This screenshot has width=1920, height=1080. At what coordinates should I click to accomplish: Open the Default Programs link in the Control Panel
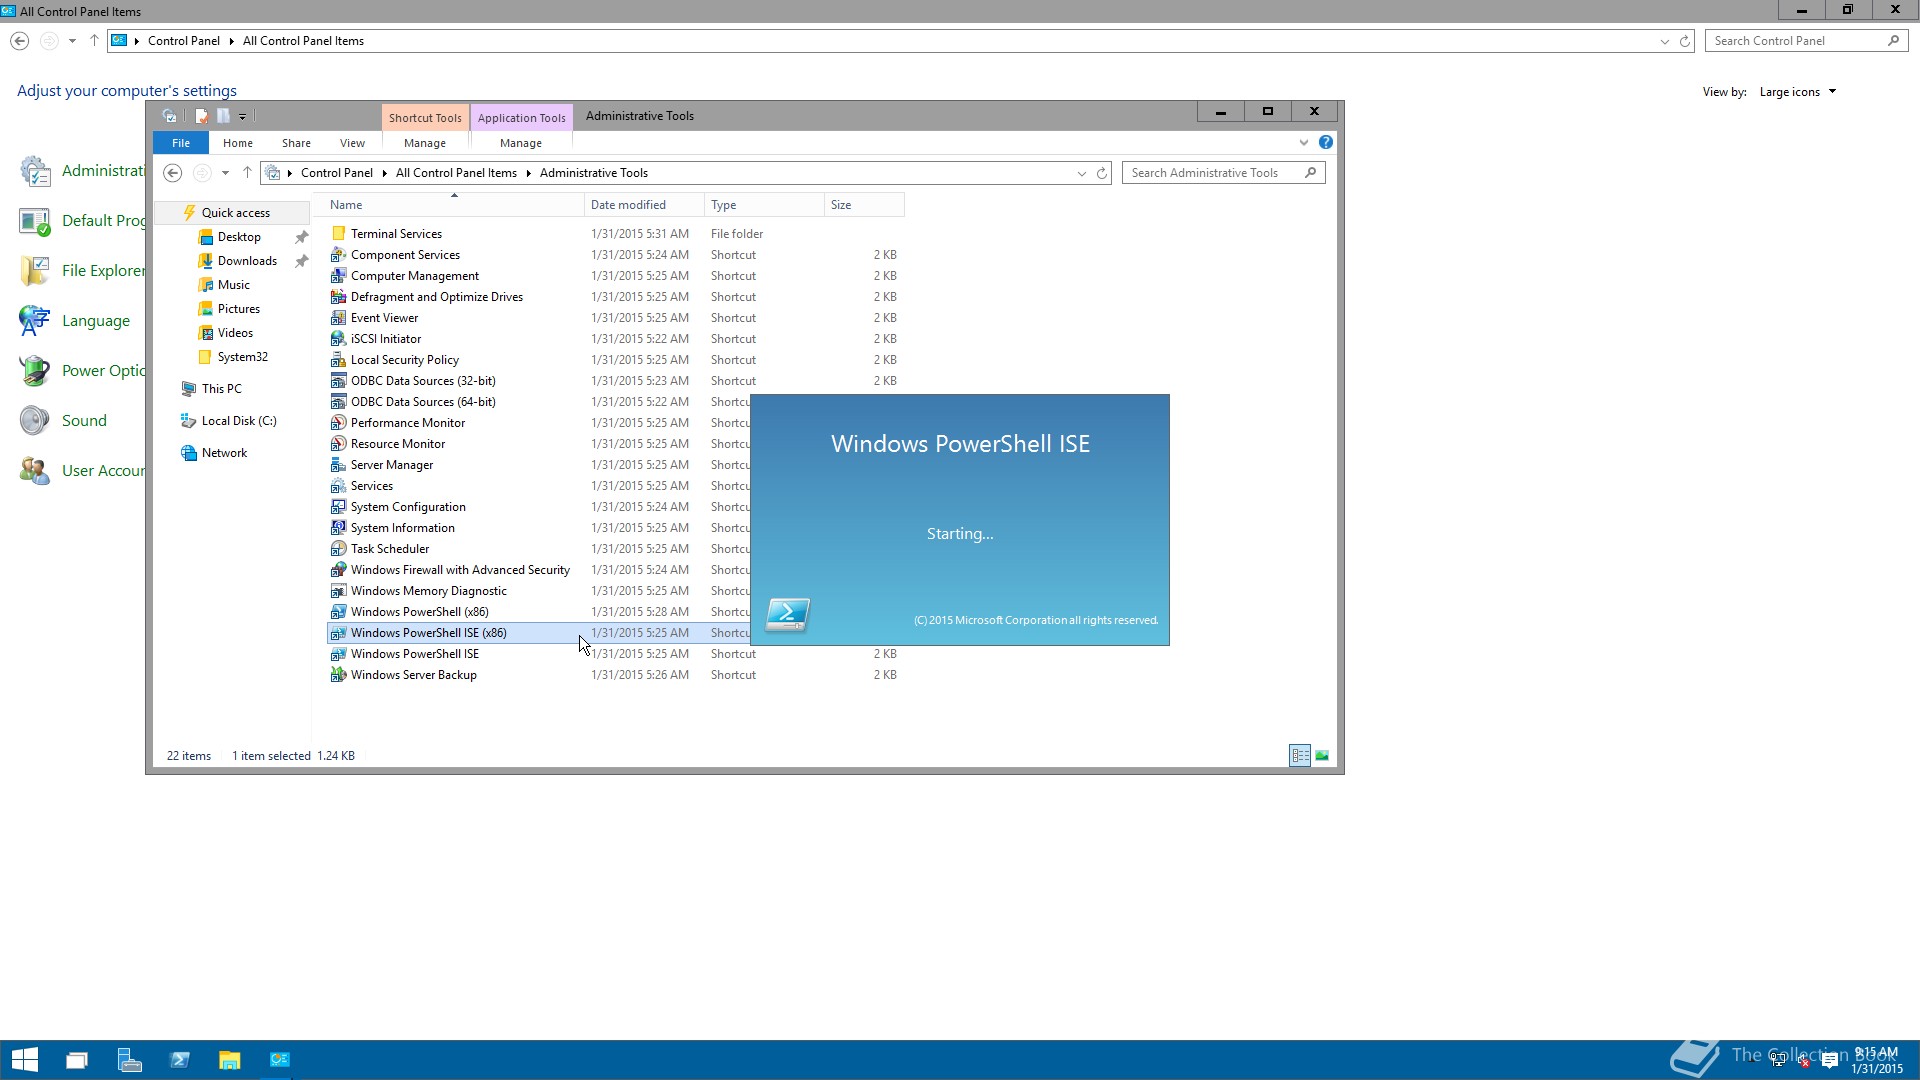[x=104, y=221]
